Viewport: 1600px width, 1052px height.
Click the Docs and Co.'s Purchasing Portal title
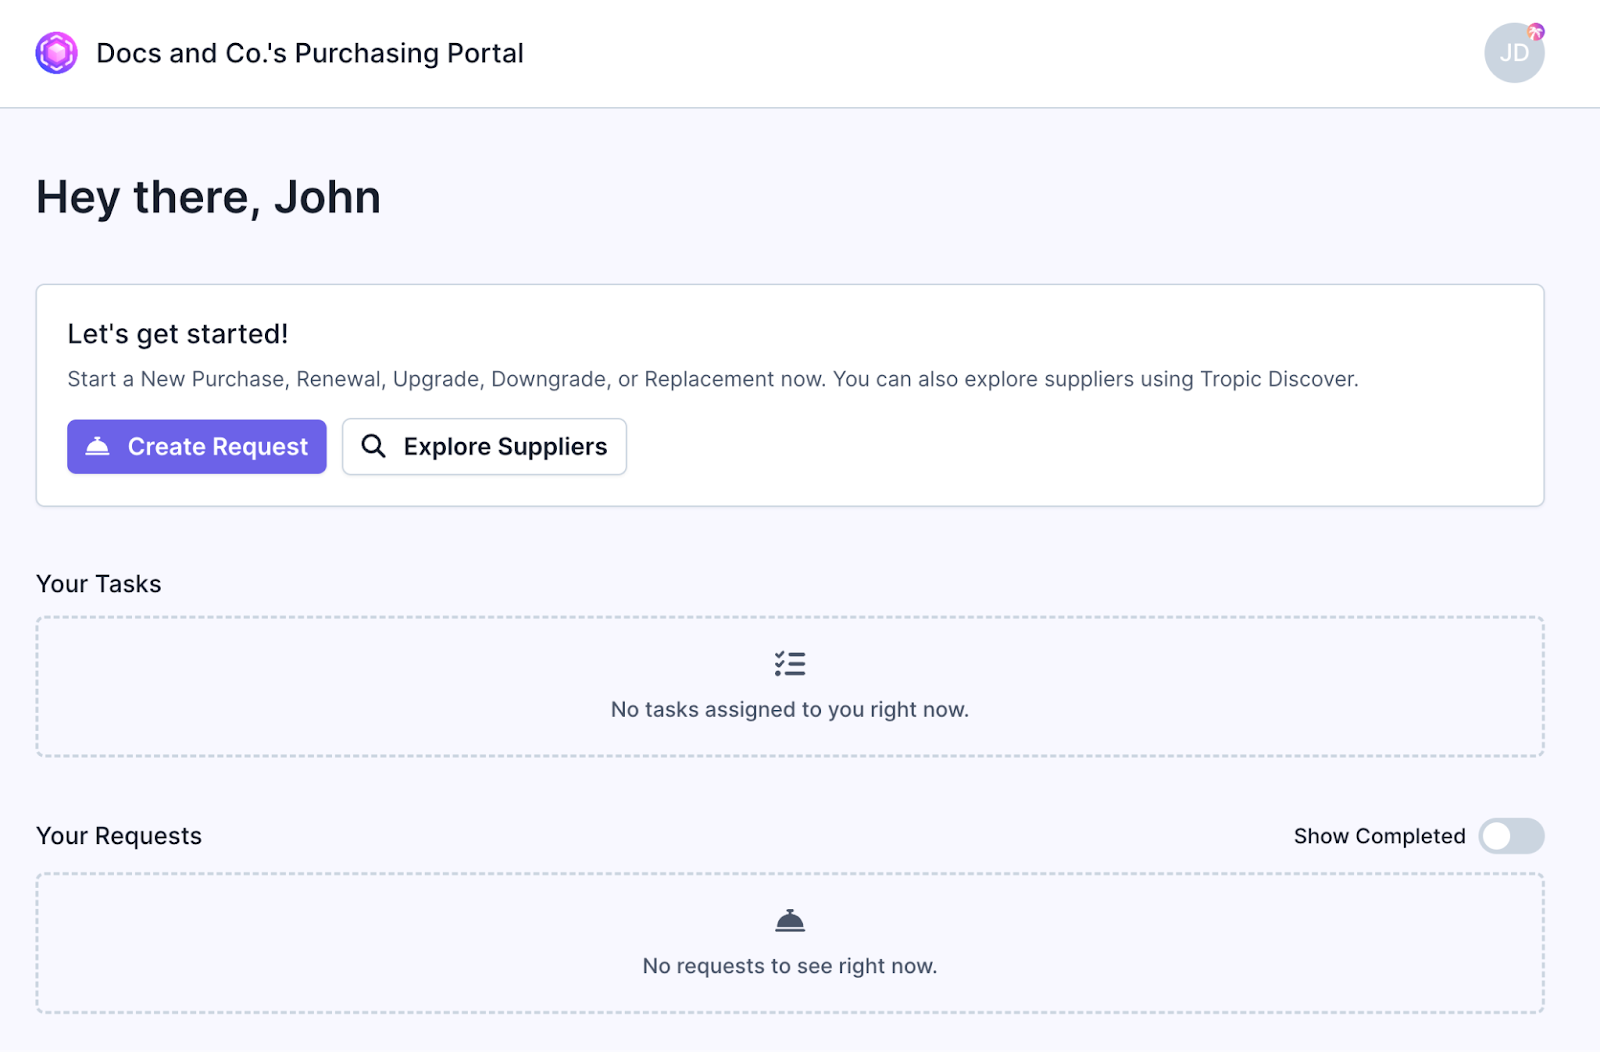click(310, 53)
